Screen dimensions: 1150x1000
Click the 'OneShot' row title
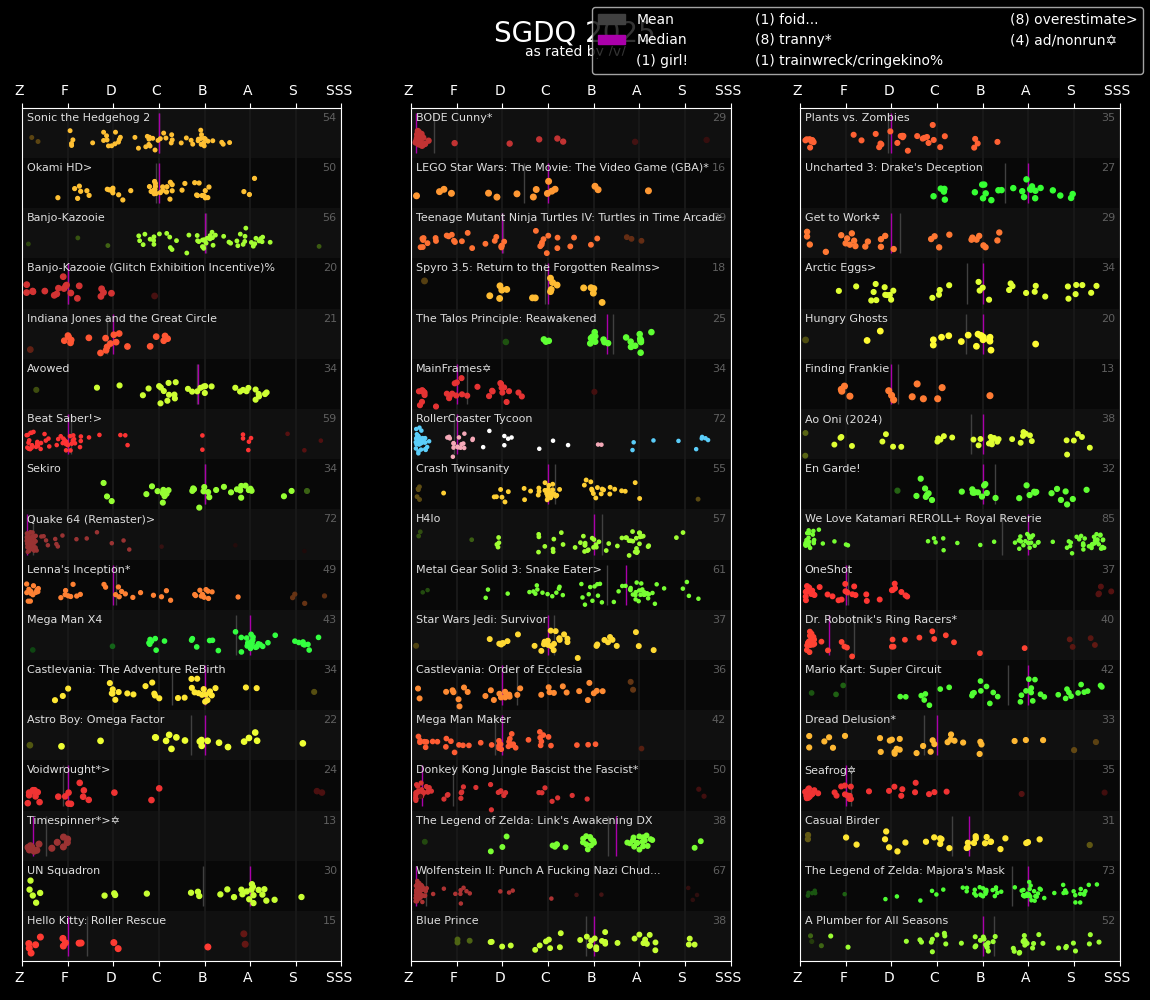828,569
